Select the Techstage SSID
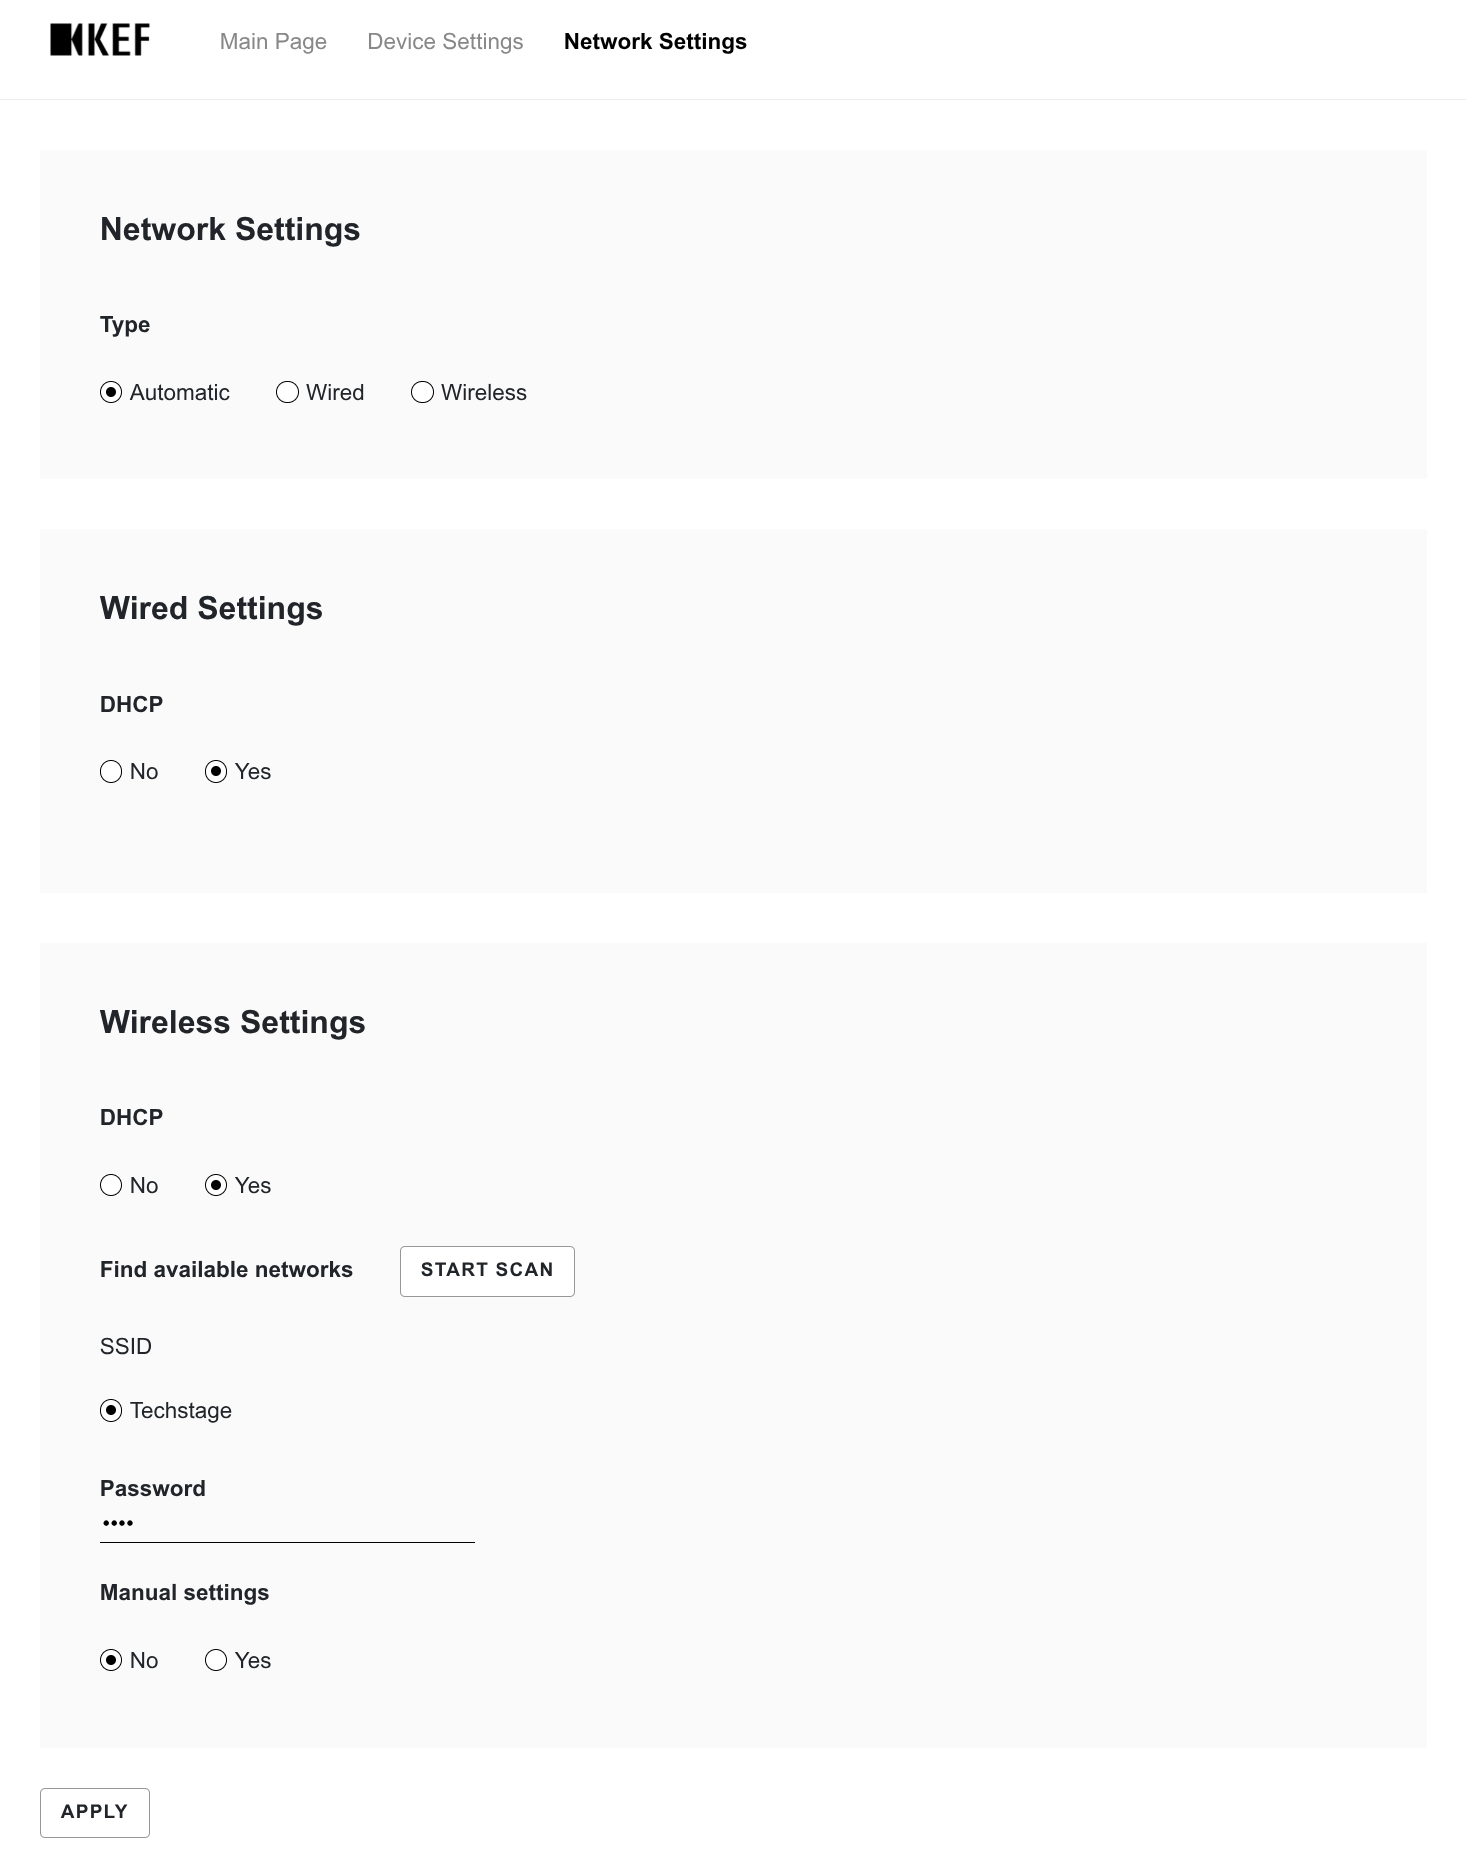The image size is (1466, 1851). pyautogui.click(x=111, y=1411)
